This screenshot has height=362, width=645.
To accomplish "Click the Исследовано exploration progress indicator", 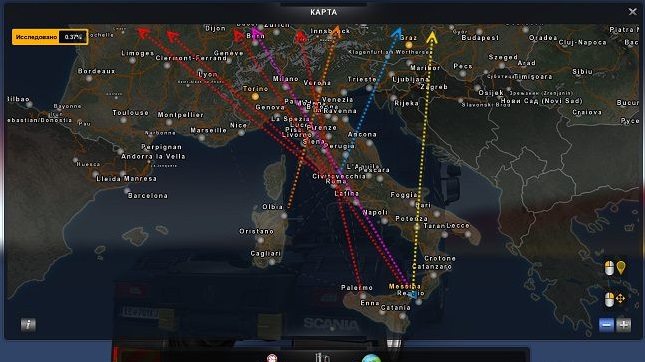I will coord(50,37).
